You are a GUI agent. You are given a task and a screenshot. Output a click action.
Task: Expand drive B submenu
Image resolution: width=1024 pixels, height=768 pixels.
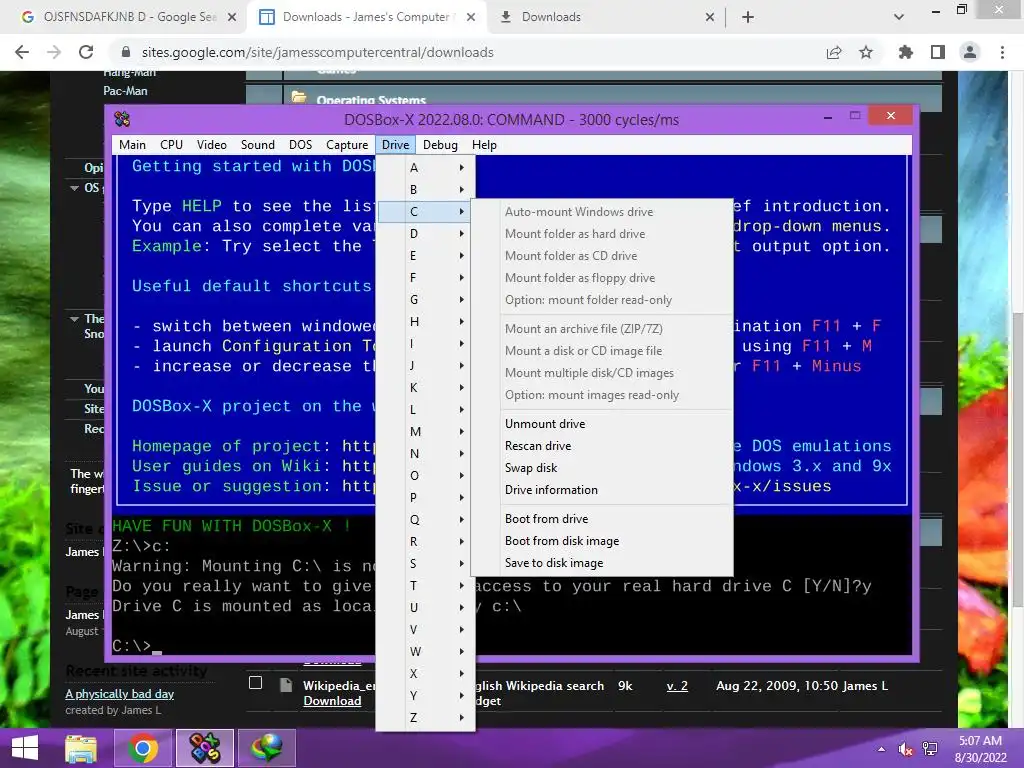click(x=426, y=189)
